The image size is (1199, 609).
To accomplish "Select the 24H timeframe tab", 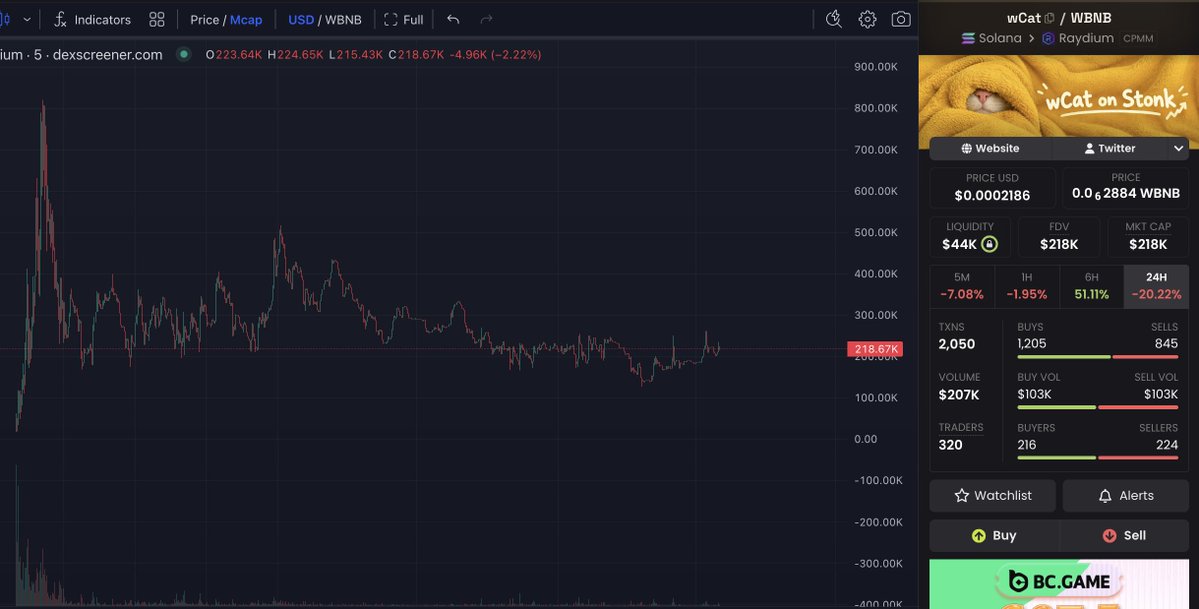I will [1156, 286].
